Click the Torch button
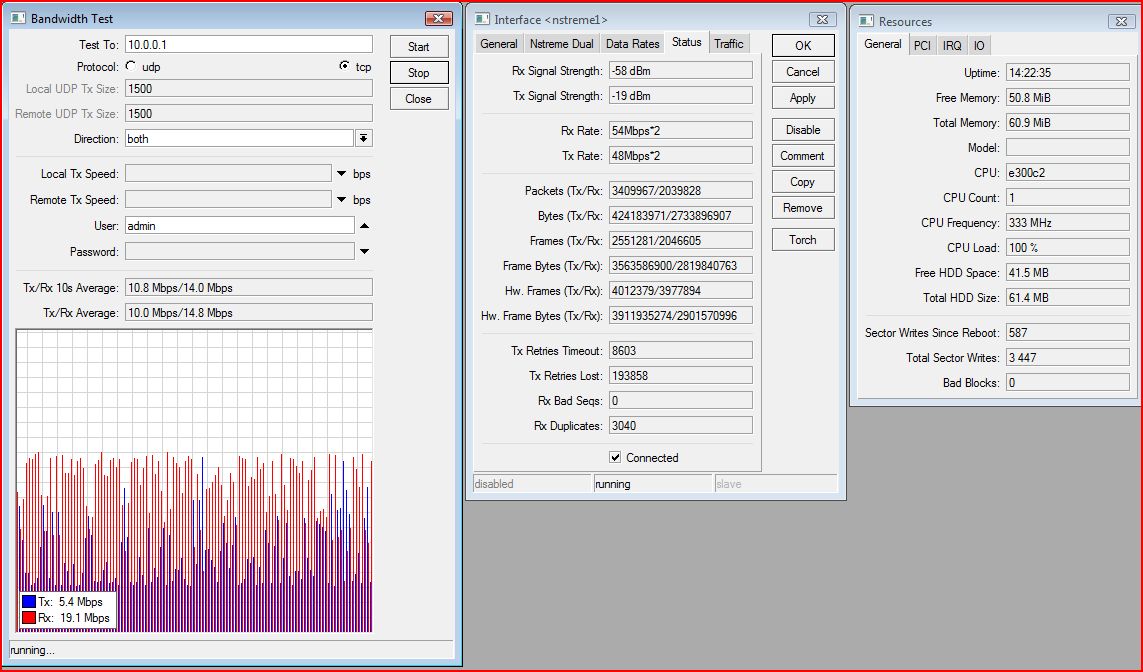Viewport: 1143px width, 672px height. (x=802, y=240)
